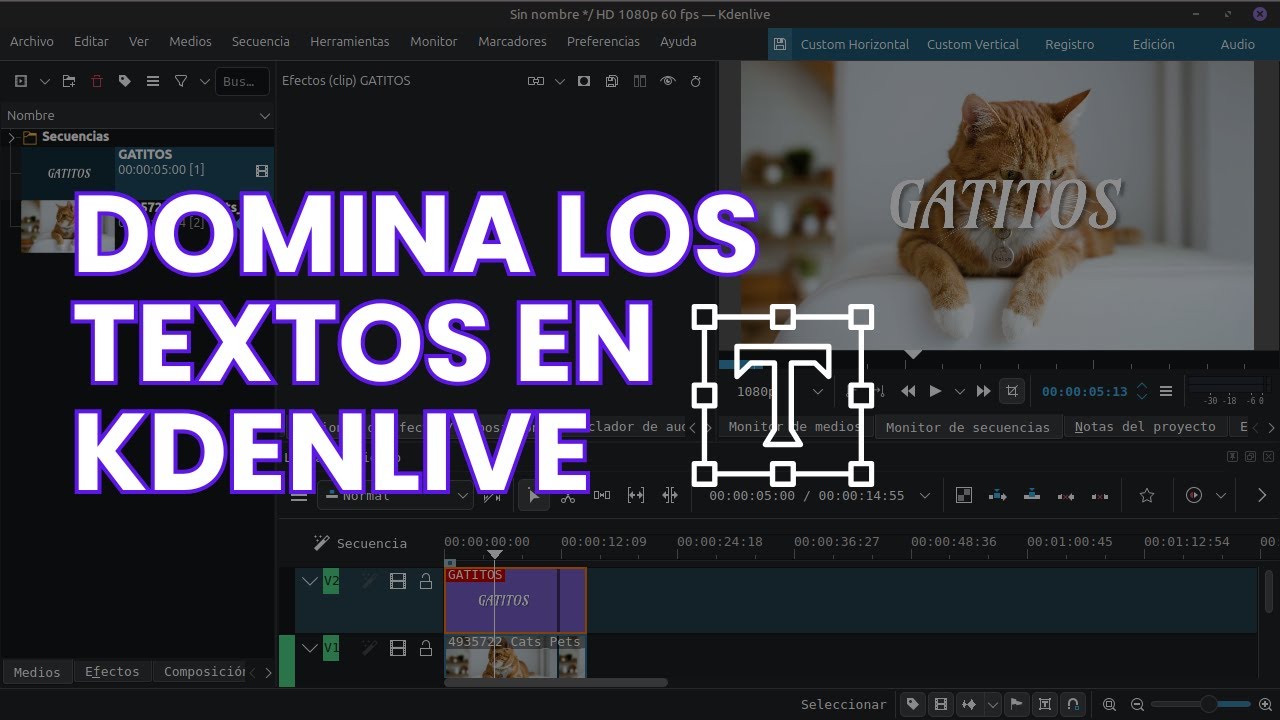Viewport: 1280px width, 720px height.
Task: Switch to the Efectos tab
Action: tap(112, 672)
